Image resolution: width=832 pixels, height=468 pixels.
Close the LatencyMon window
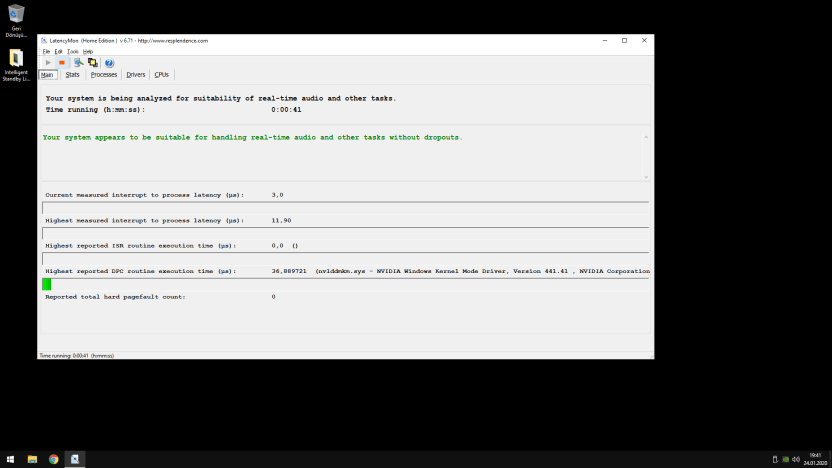point(644,40)
